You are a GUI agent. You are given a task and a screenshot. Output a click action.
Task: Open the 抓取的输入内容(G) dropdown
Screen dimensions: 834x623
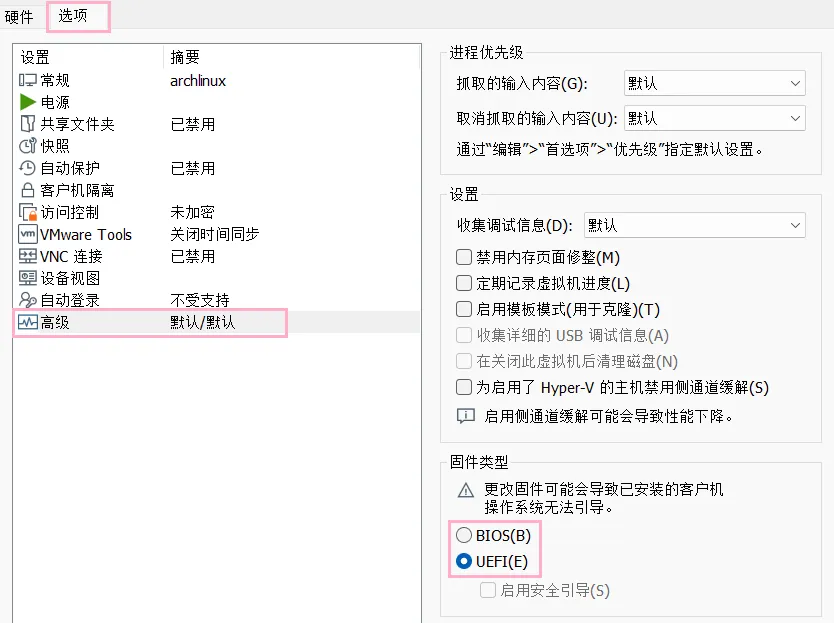pos(714,84)
